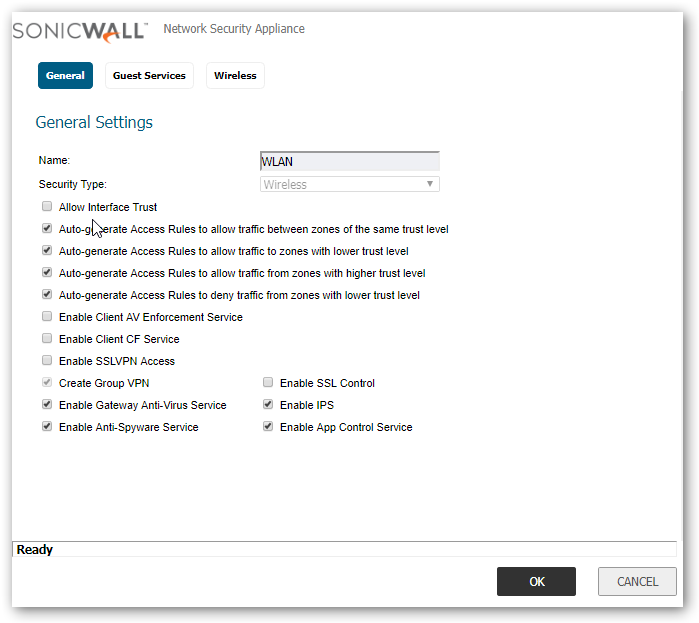The image size is (699, 623).
Task: Uncheck deny traffic from lower trust zones
Action: (x=47, y=295)
